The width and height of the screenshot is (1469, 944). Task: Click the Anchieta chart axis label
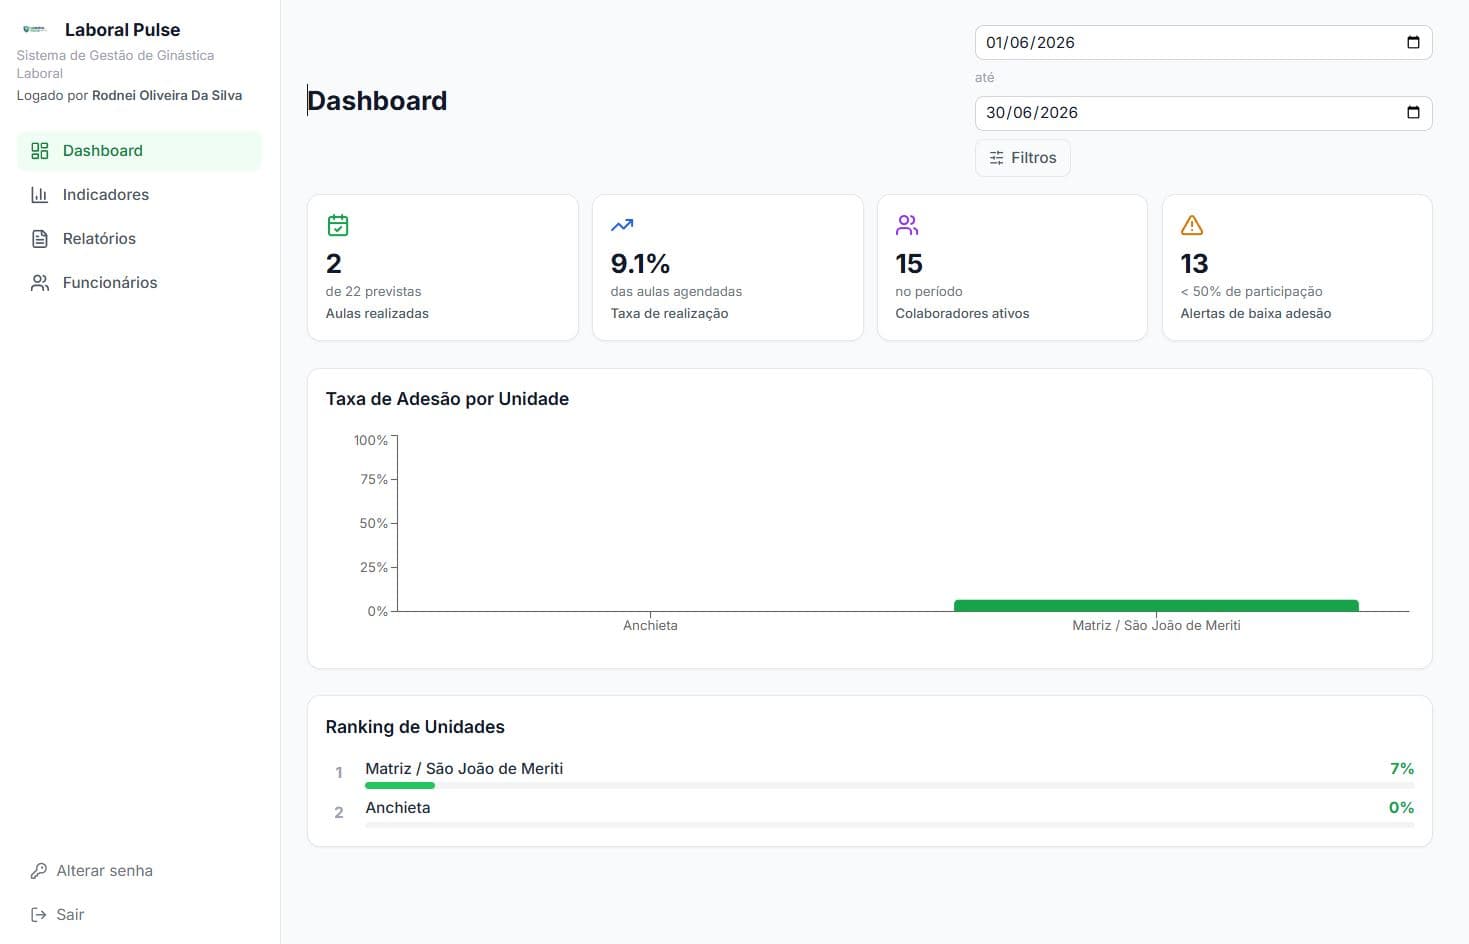650,626
